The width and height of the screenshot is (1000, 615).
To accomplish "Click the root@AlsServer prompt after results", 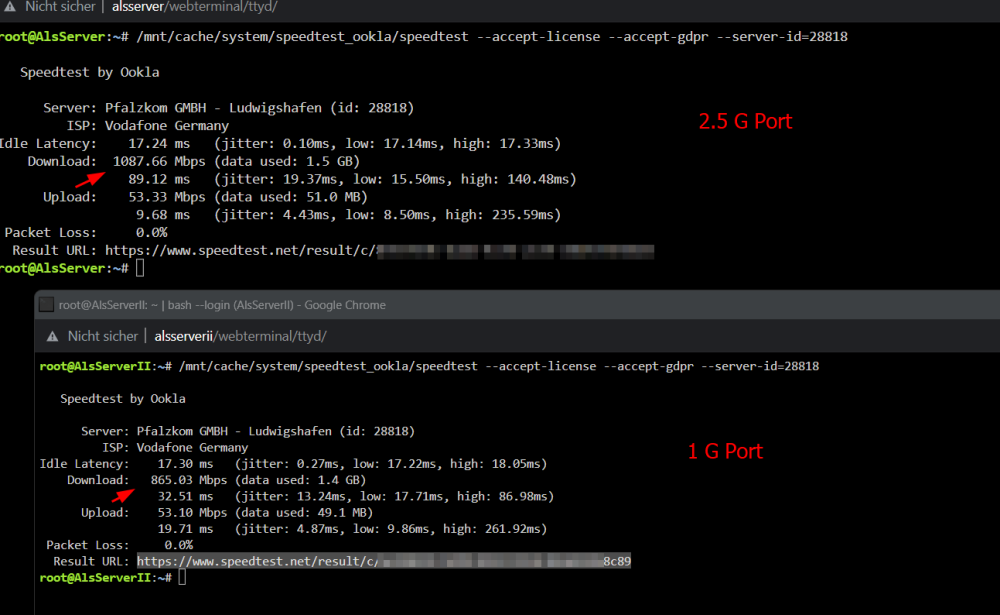I will coord(64,269).
